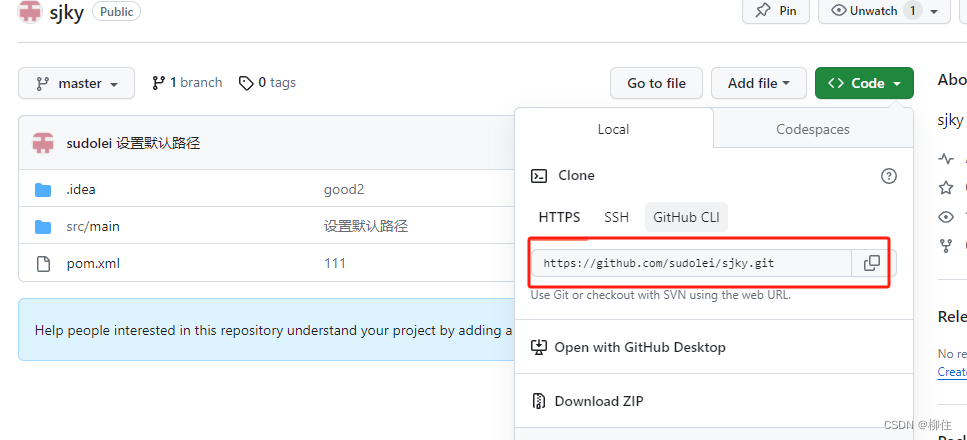
Task: Click the clone URL text field
Action: (x=691, y=263)
